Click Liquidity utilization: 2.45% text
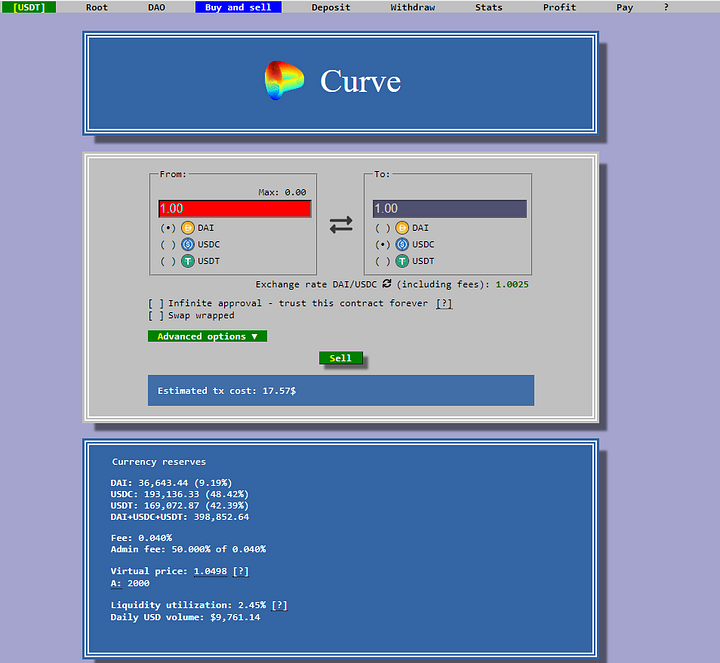 (188, 605)
